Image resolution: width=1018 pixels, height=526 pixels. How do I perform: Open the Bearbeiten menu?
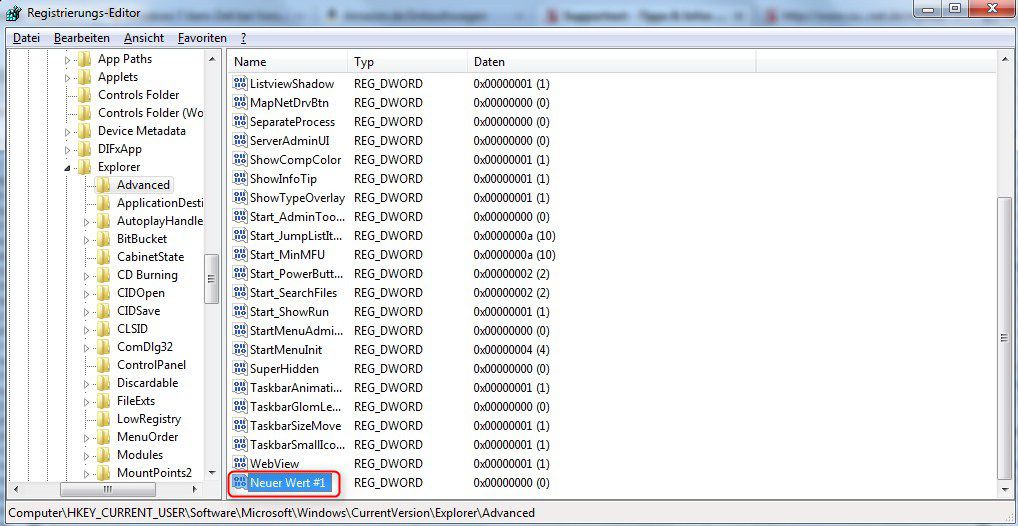(81, 37)
